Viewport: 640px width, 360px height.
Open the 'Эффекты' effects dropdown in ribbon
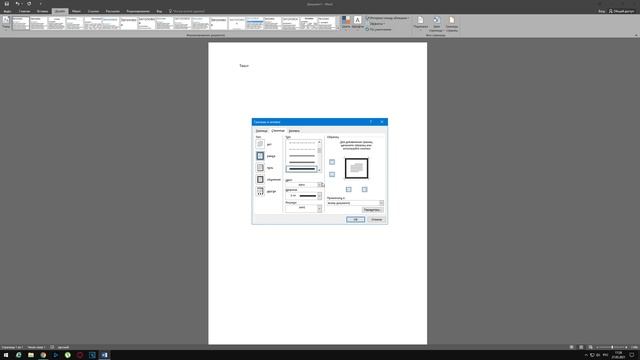(x=376, y=24)
